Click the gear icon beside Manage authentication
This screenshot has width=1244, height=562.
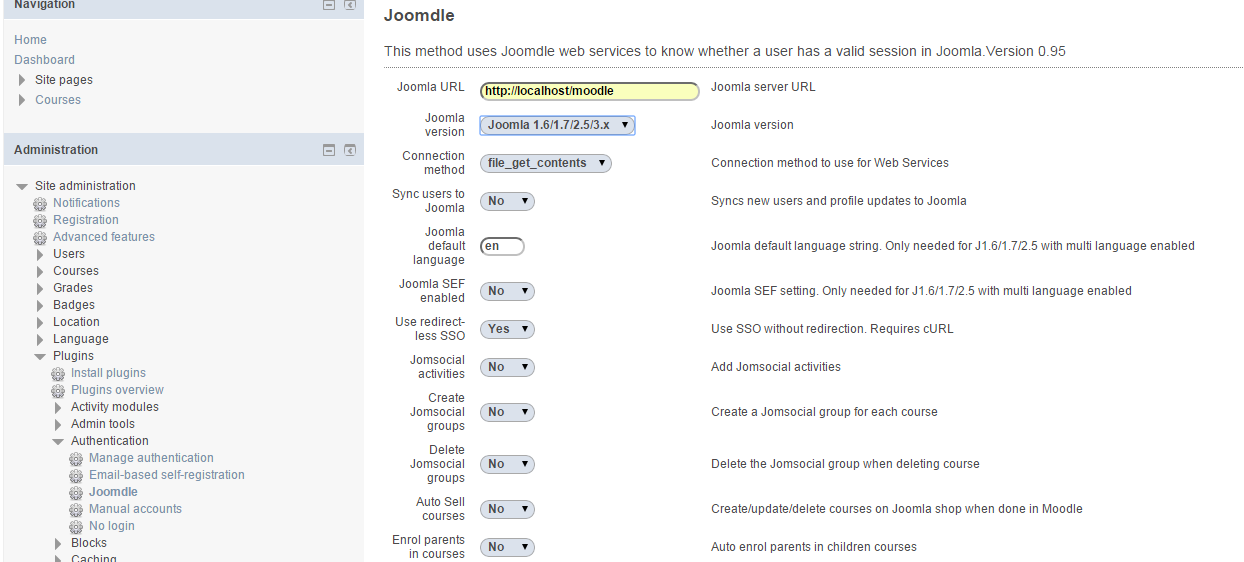76,459
